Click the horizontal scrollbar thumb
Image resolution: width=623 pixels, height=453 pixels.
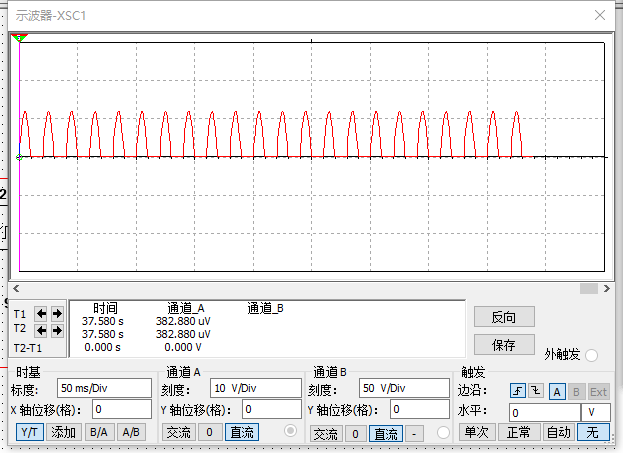click(x=588, y=288)
